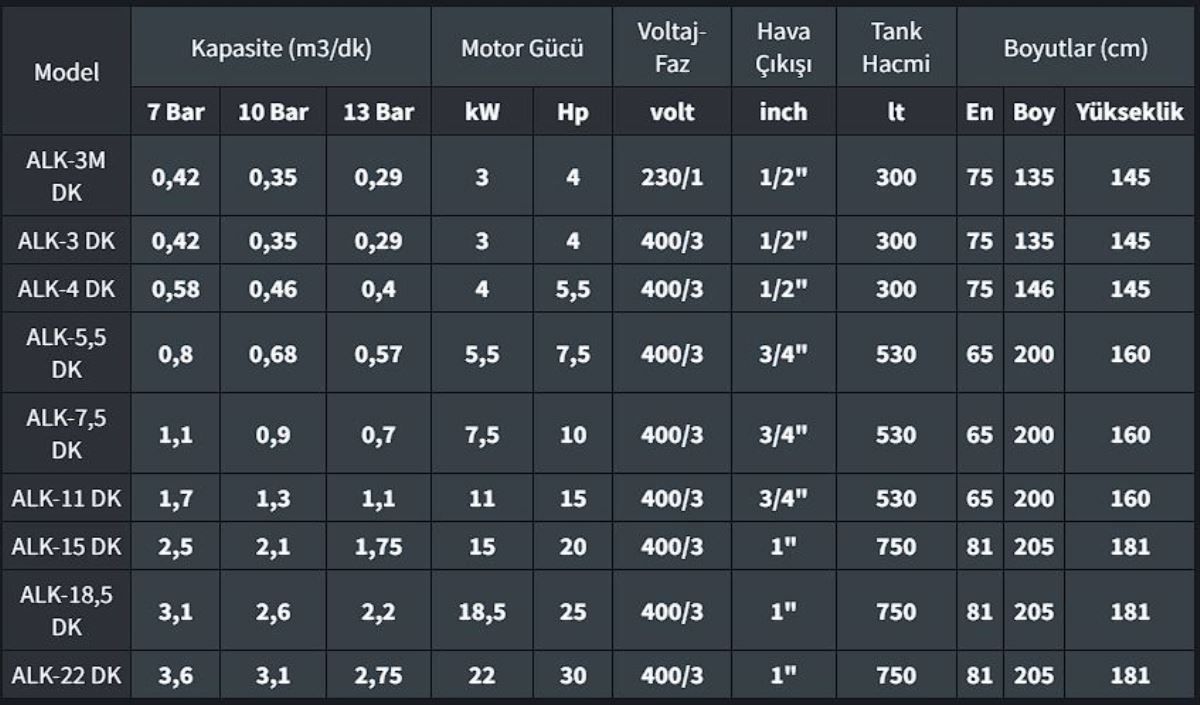This screenshot has width=1200, height=705.
Task: Click 0,58 capacity in ALK-4 DK row
Action: pos(176,290)
